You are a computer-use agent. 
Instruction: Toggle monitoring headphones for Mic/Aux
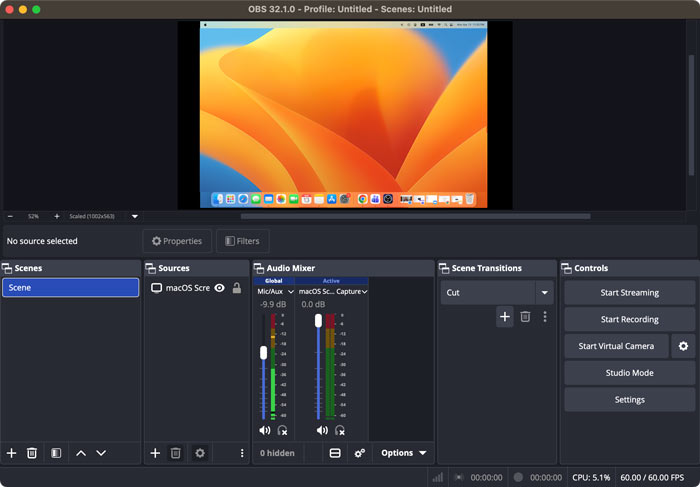[x=283, y=430]
